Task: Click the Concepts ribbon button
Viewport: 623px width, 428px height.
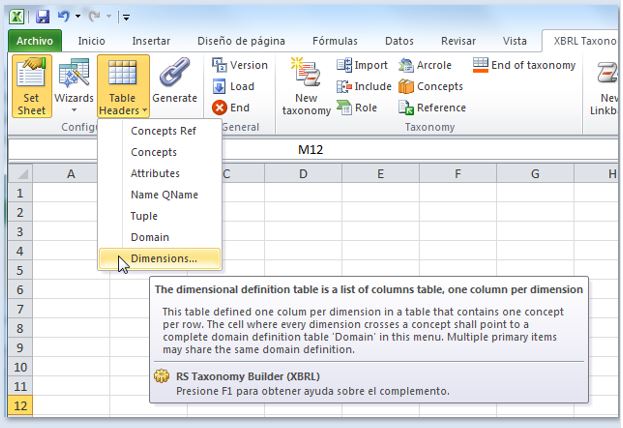Action: 431,86
